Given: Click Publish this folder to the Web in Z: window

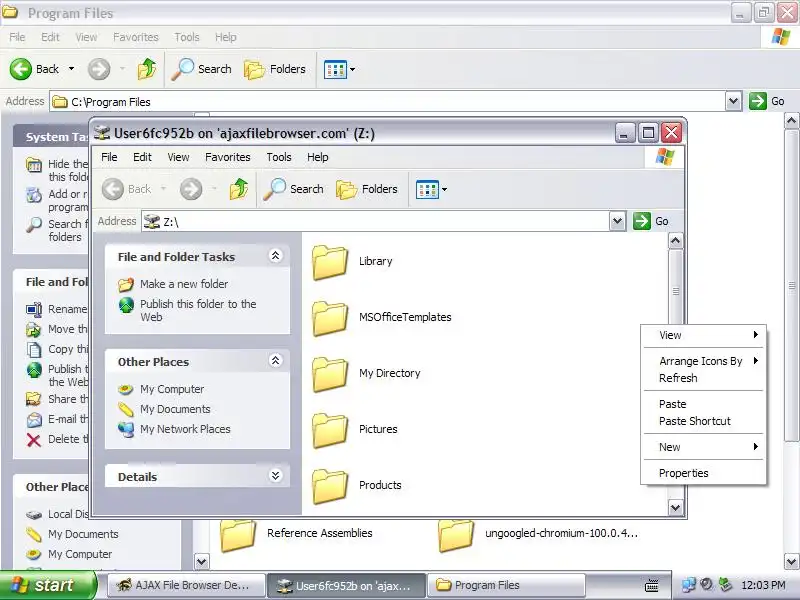Looking at the screenshot, I should click(x=198, y=310).
